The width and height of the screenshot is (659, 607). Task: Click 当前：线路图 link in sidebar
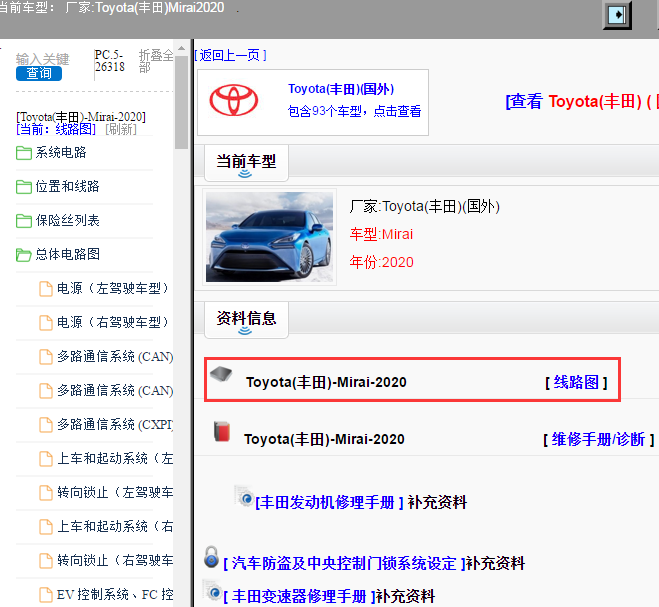(x=56, y=129)
